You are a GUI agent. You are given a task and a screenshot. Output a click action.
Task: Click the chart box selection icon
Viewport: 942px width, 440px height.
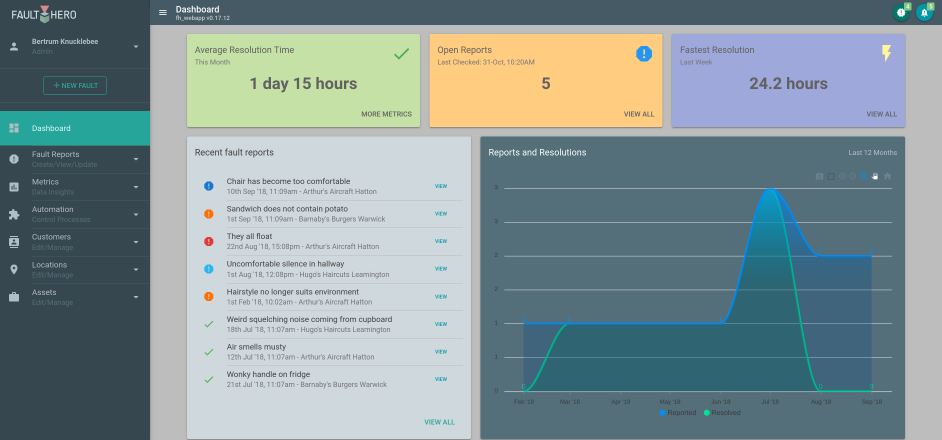pos(831,176)
